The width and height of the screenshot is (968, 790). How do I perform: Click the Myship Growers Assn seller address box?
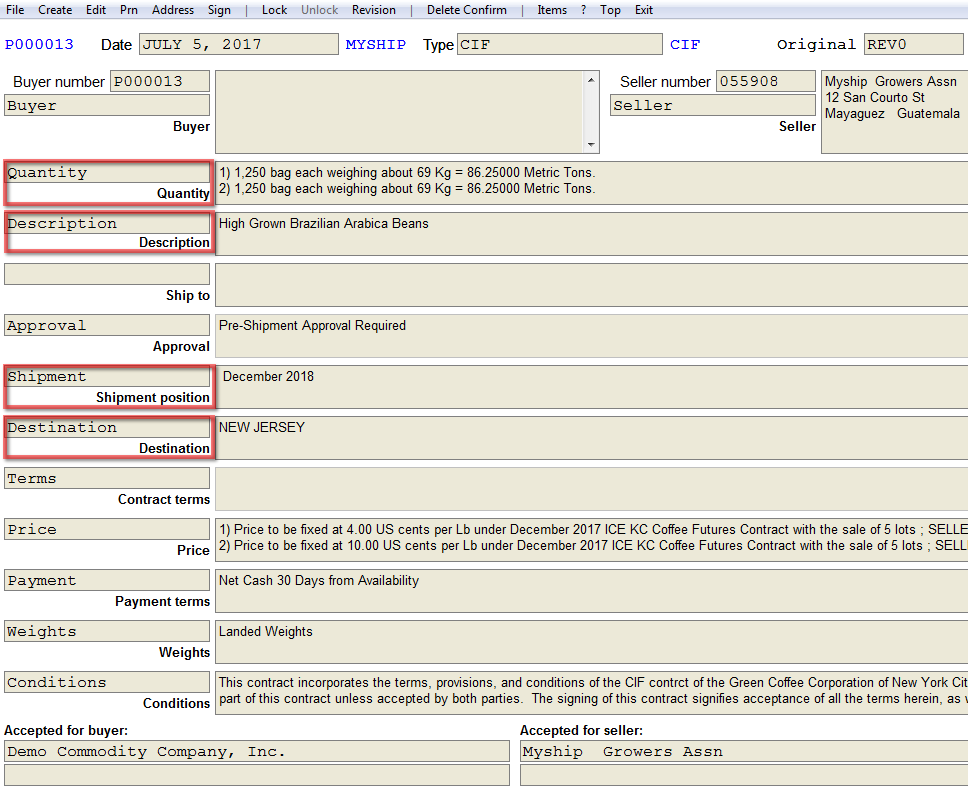(x=895, y=112)
